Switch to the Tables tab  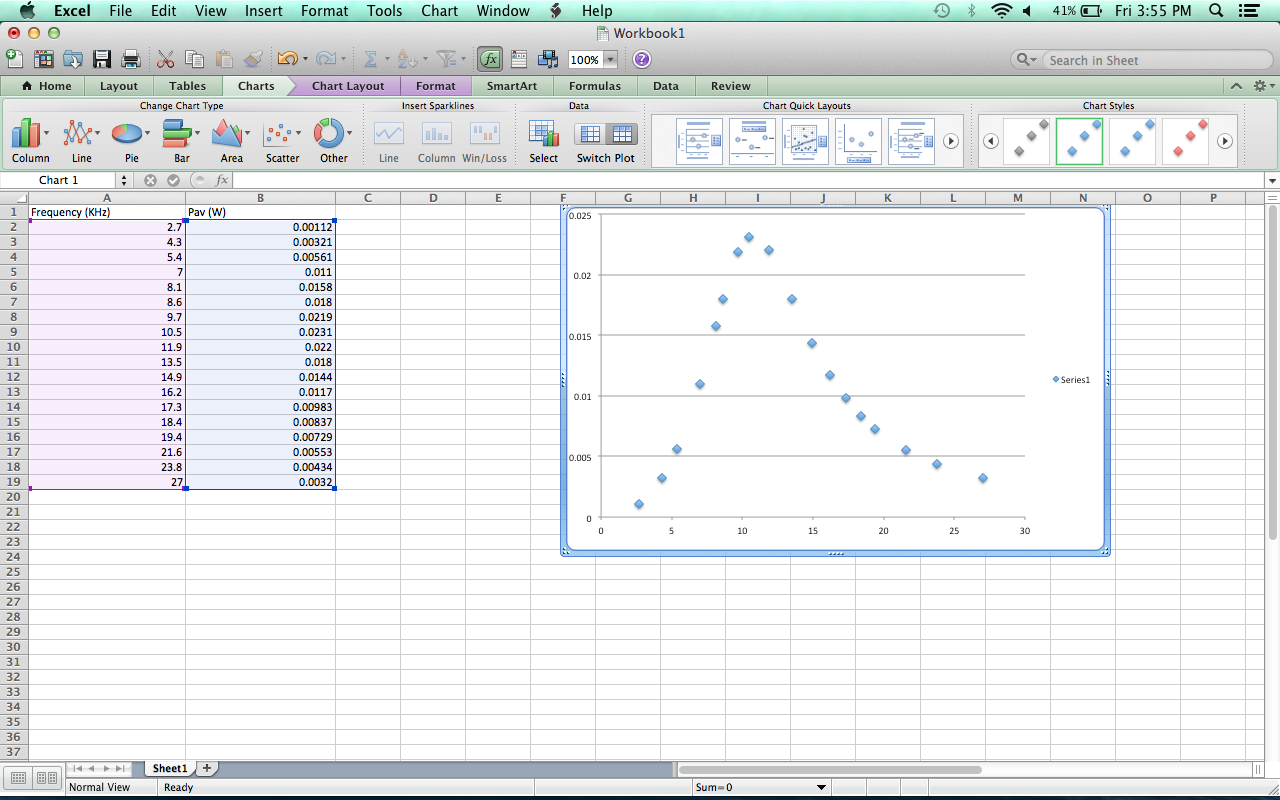pyautogui.click(x=187, y=86)
